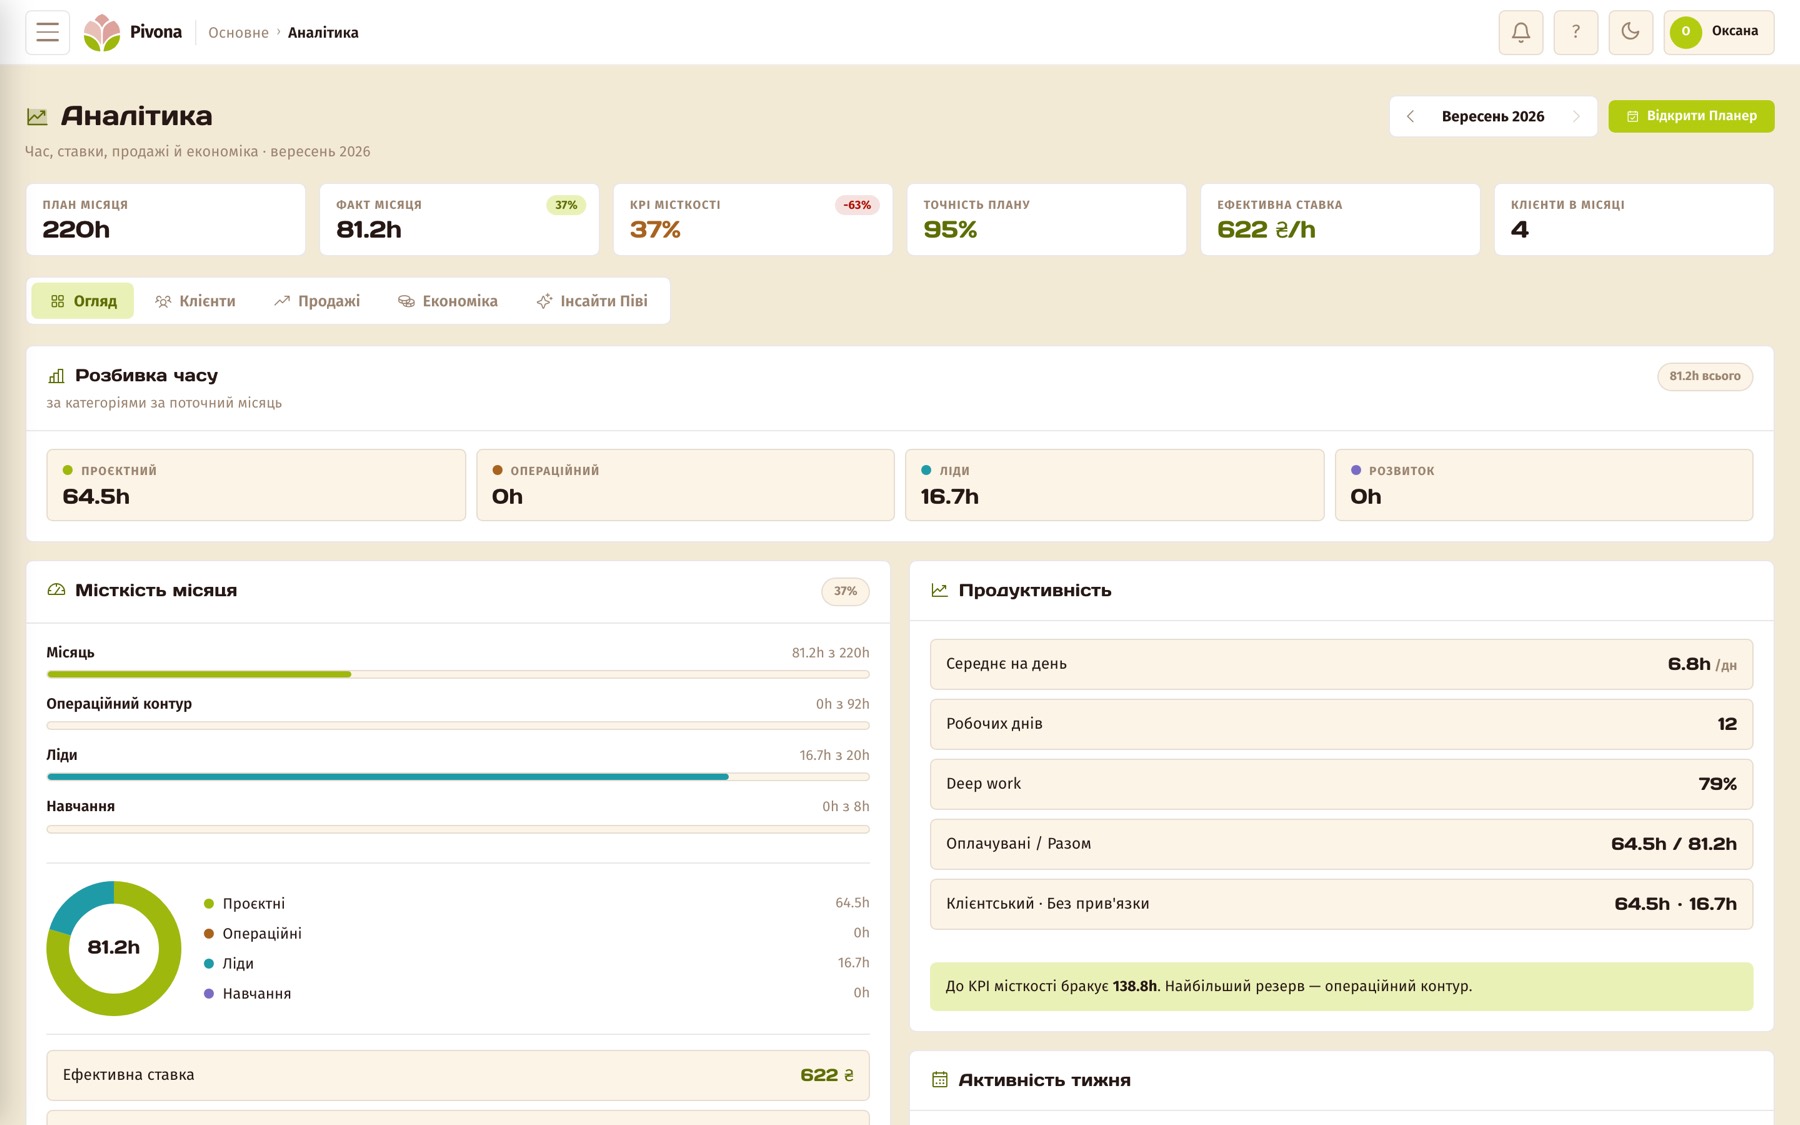Image resolution: width=1800 pixels, height=1125 pixels.
Task: Click the -63% badge on KPI місткості
Action: click(x=857, y=205)
